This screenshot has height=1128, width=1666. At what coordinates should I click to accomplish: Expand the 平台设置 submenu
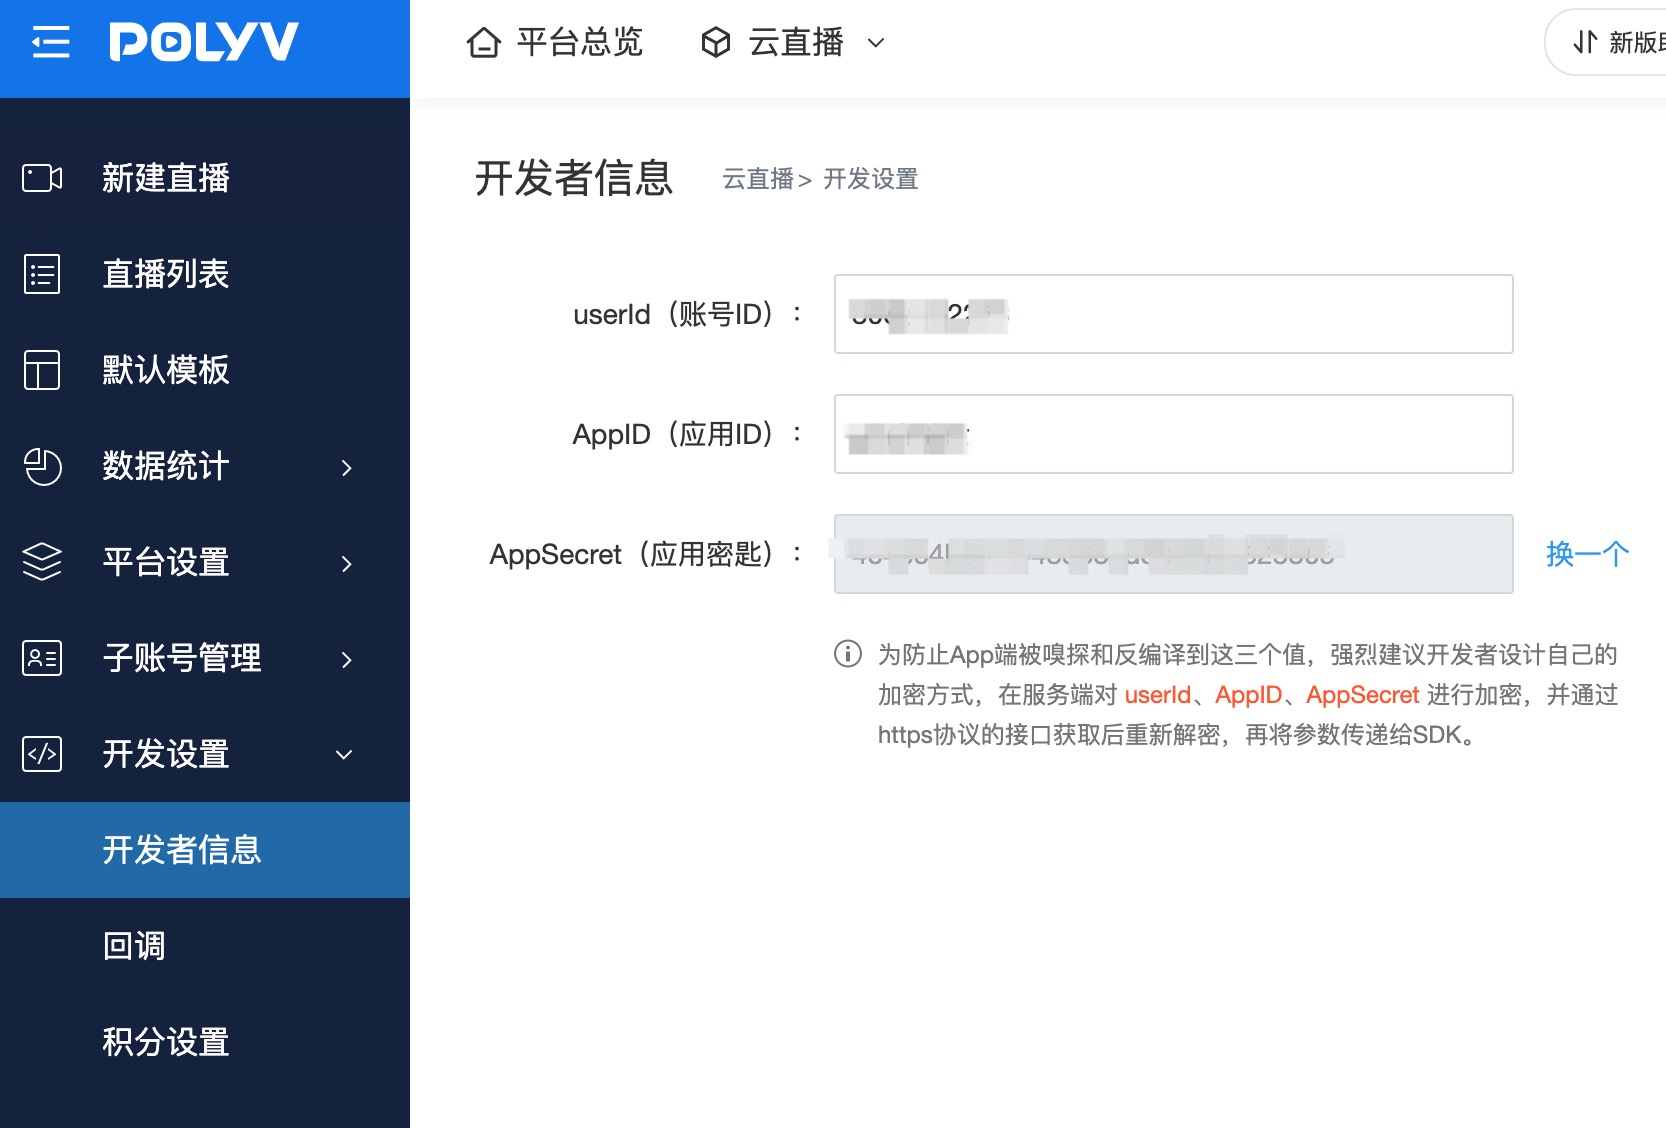tap(346, 564)
